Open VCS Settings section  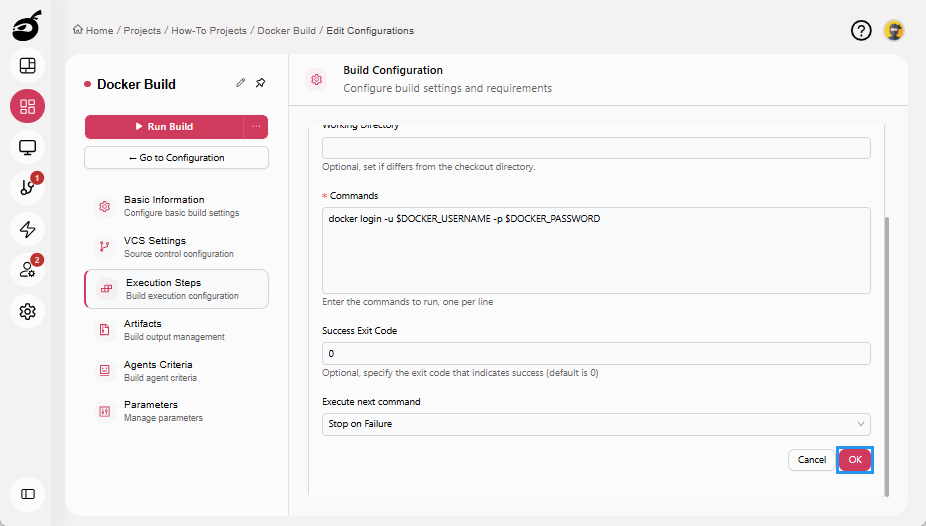(177, 247)
